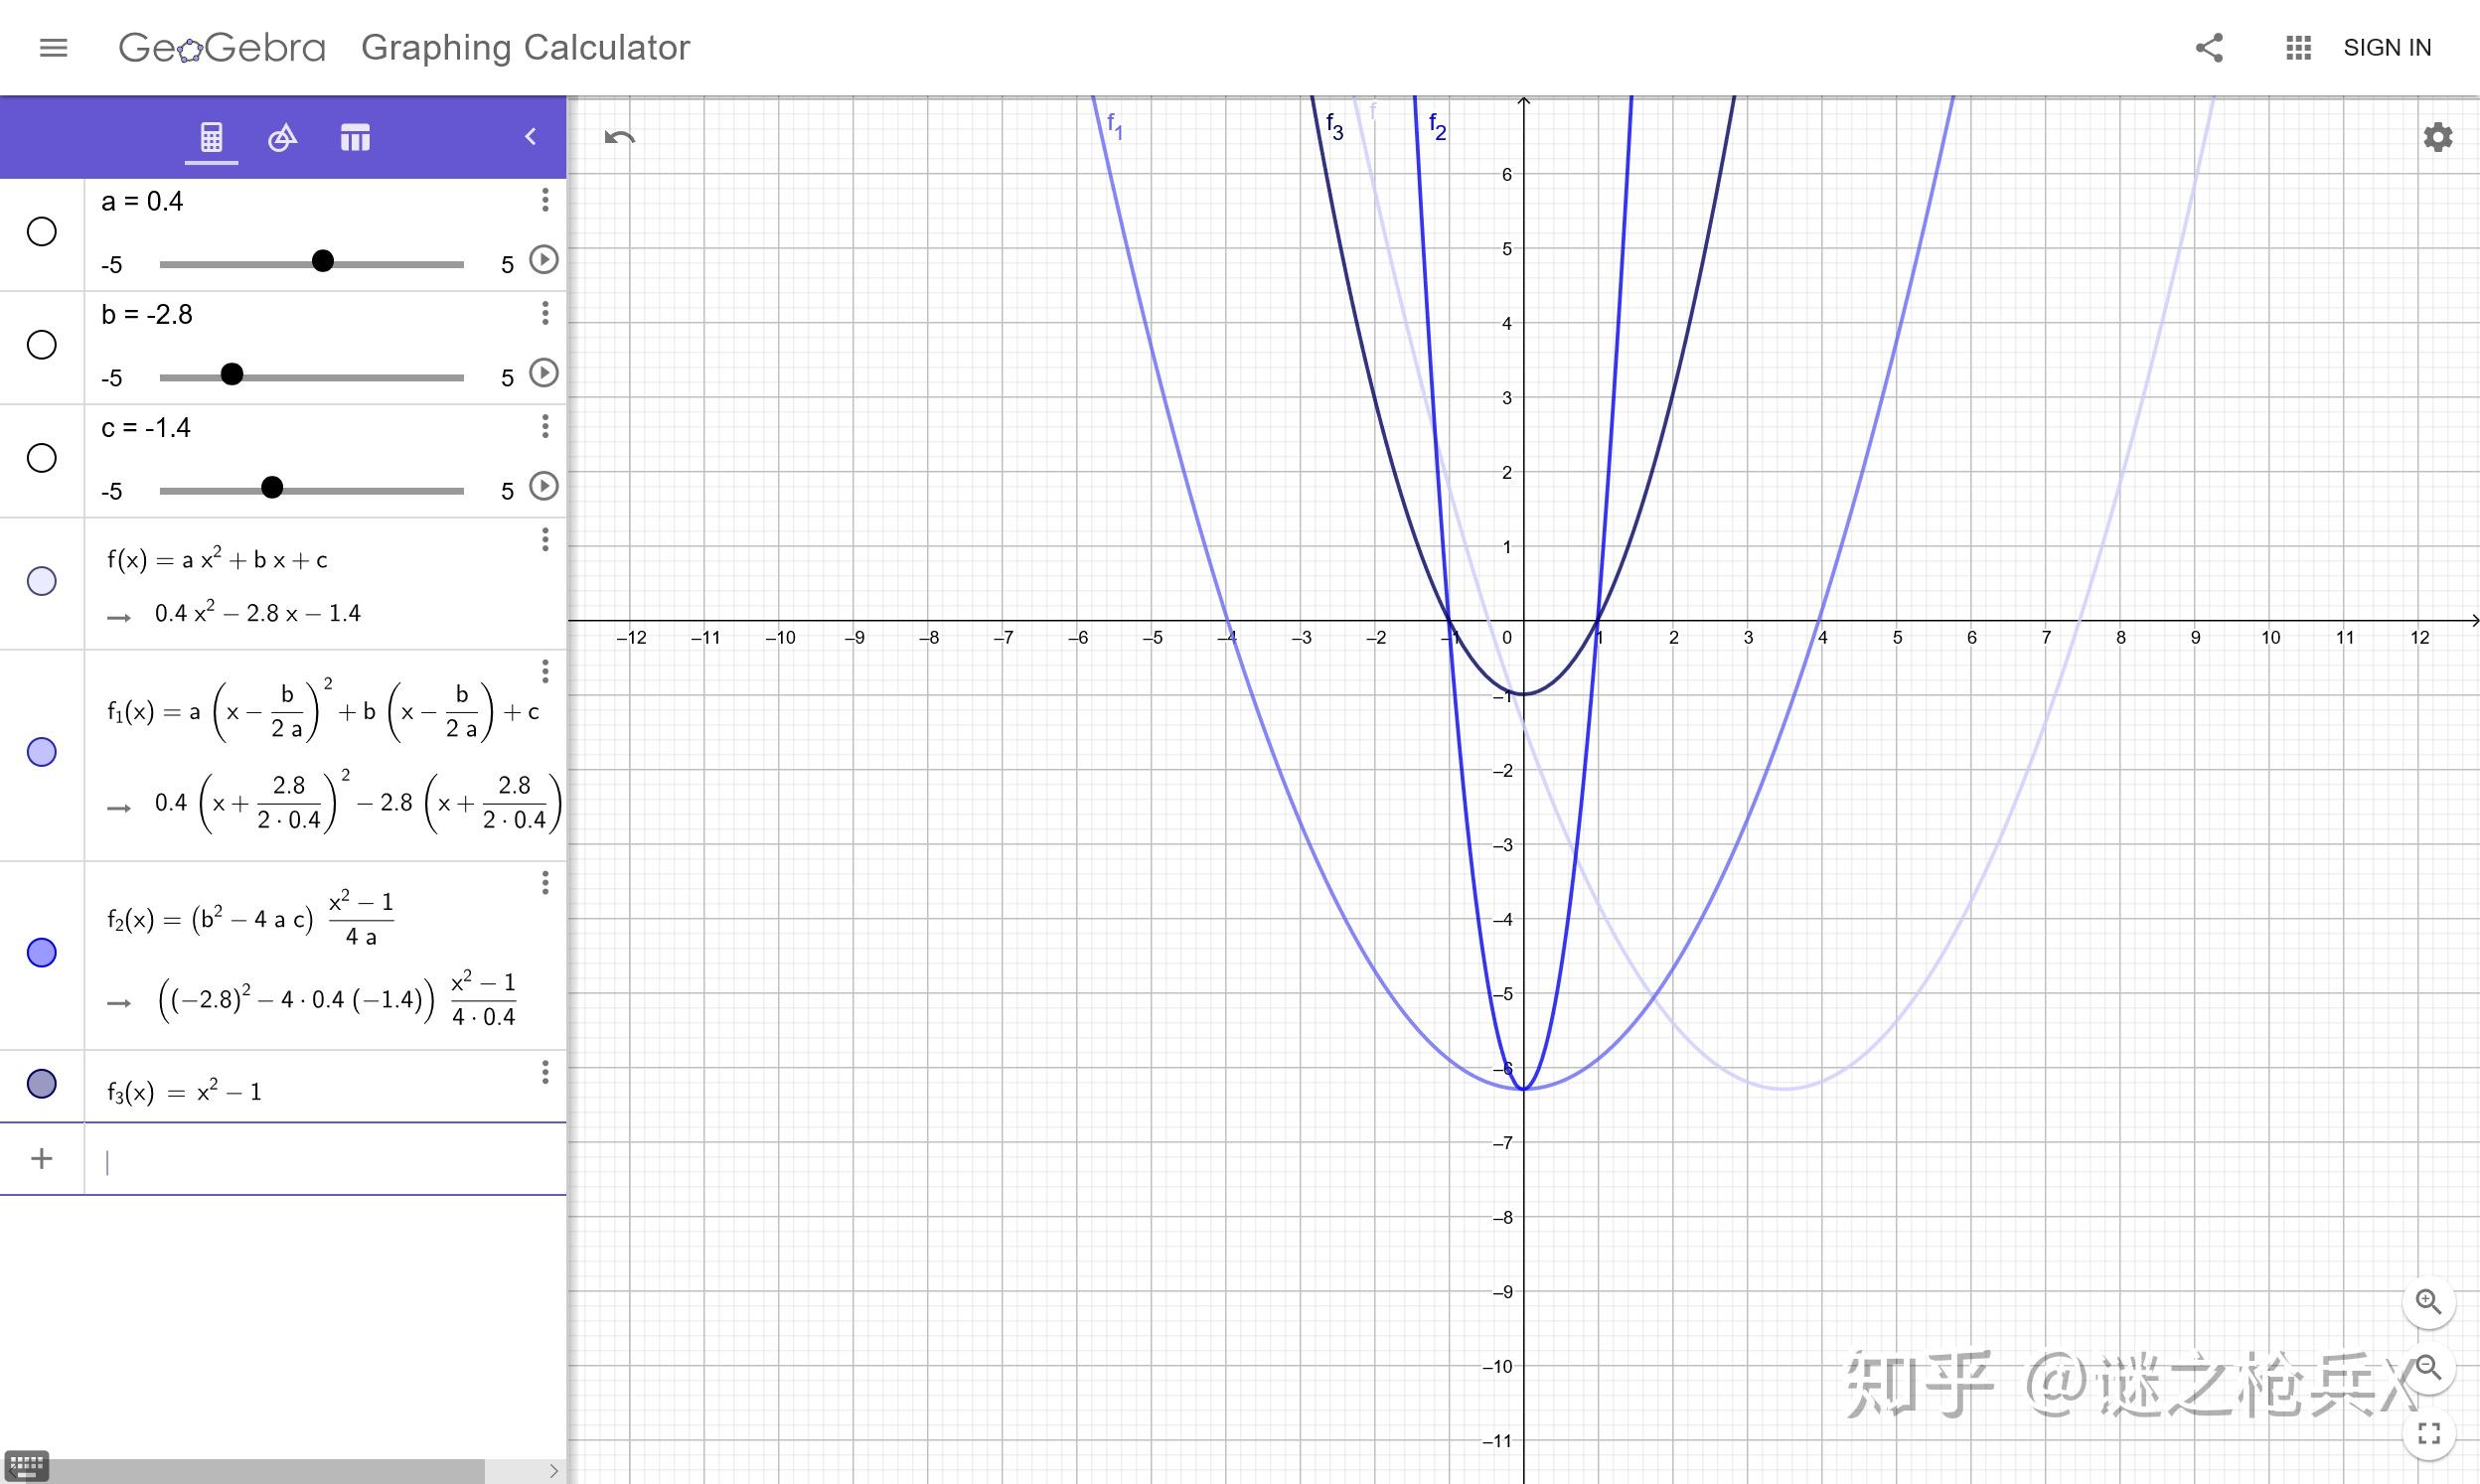The height and width of the screenshot is (1484, 2480).
Task: Hide the f3(x) parabola
Action: [x=41, y=1084]
